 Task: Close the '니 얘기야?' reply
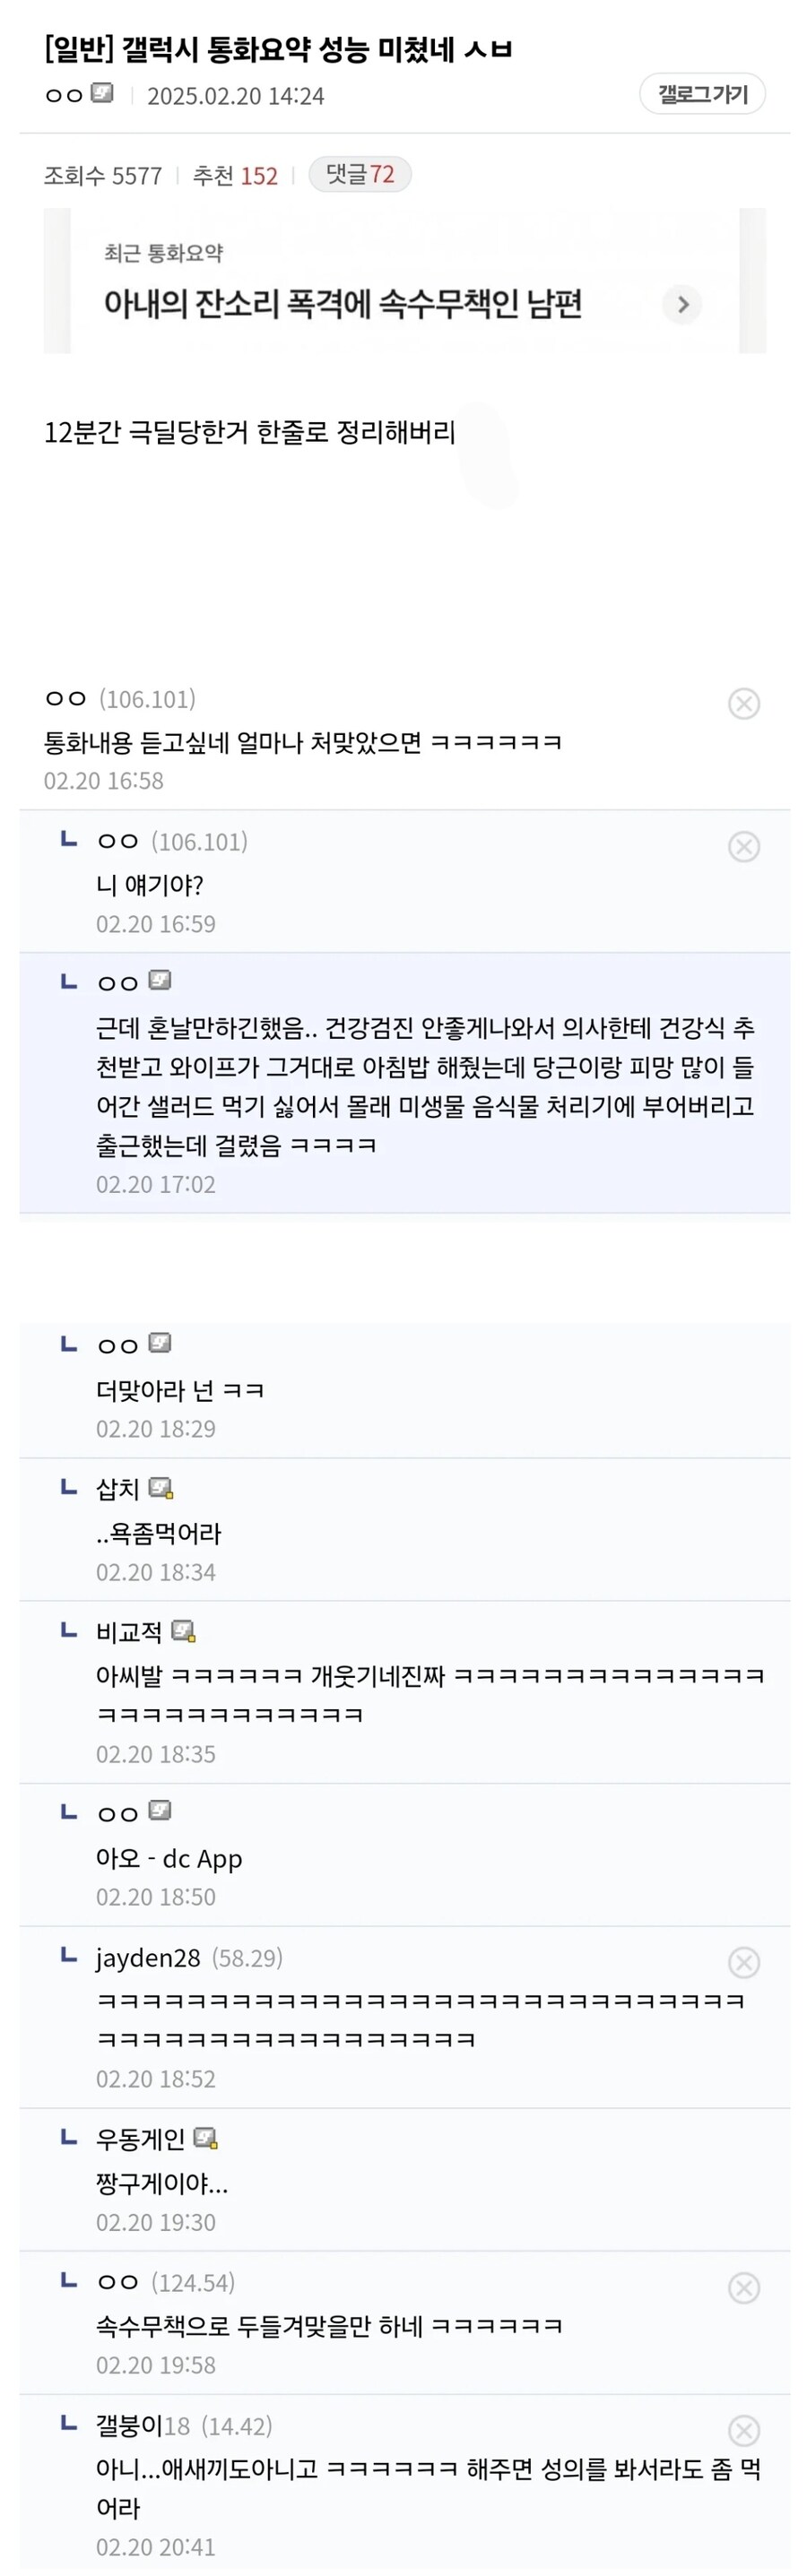point(742,845)
